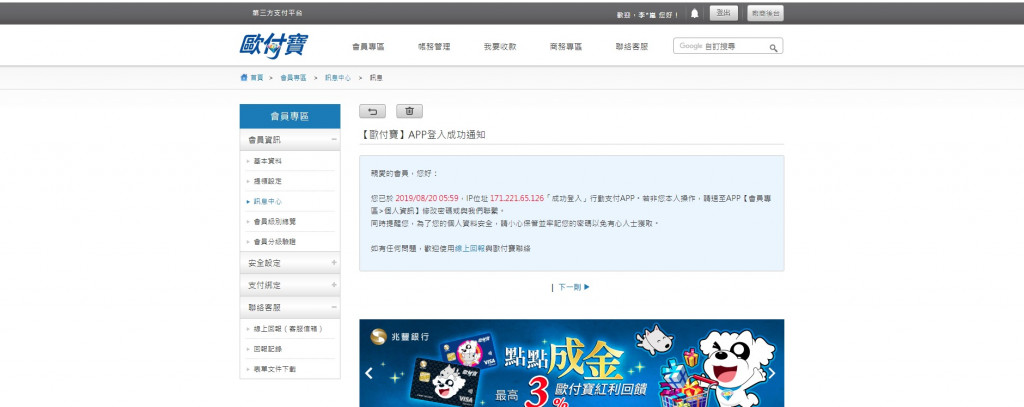Click 會員專區 in the breadcrumb
This screenshot has width=1024, height=407.
coord(293,78)
